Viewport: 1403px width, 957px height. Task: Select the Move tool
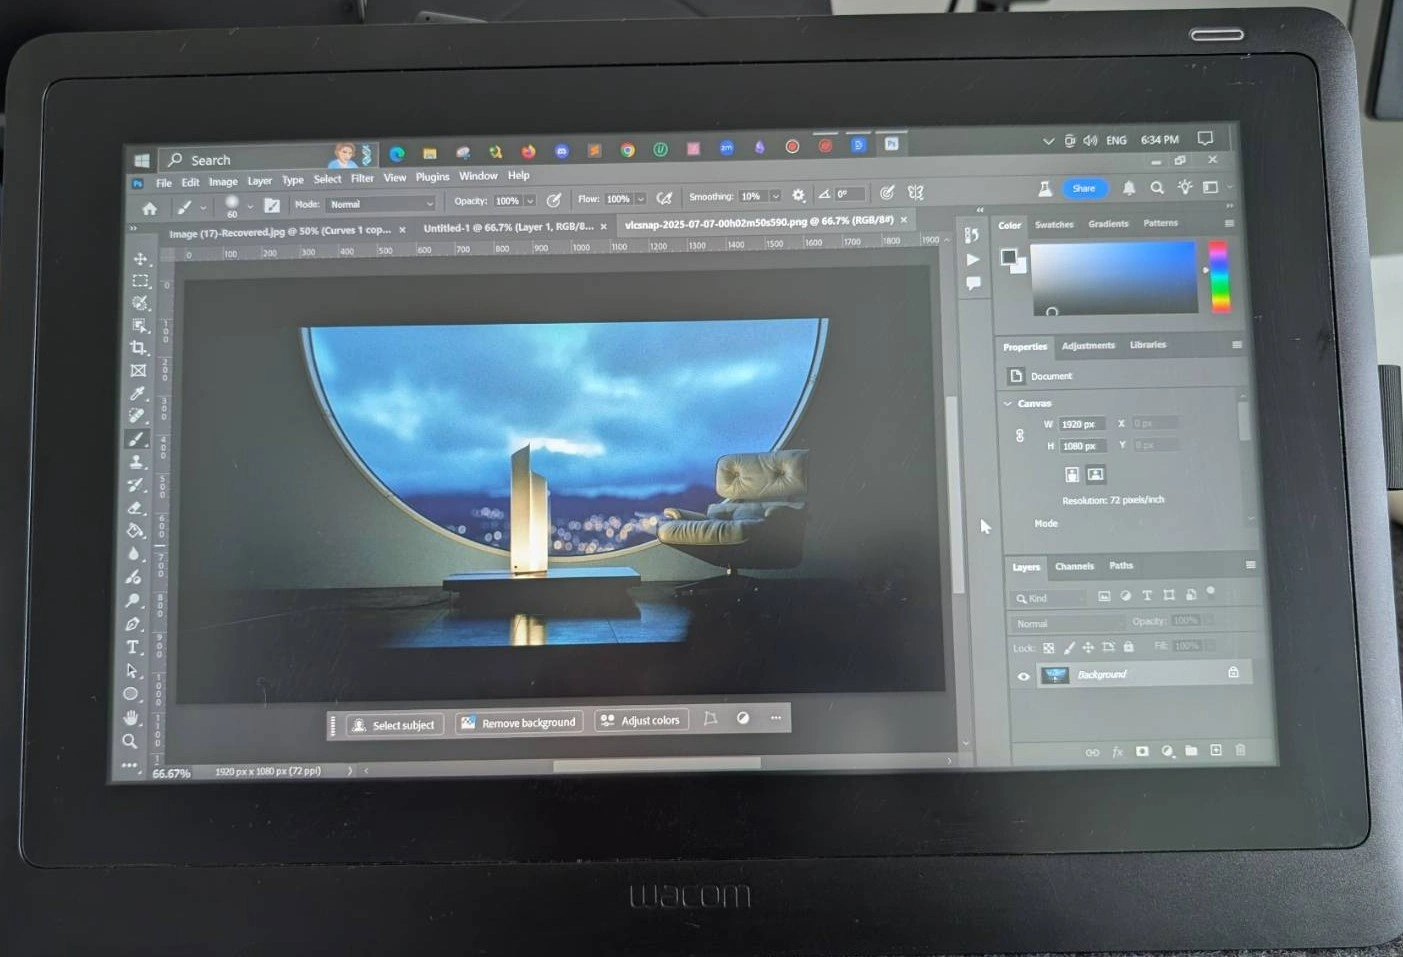[x=140, y=259]
